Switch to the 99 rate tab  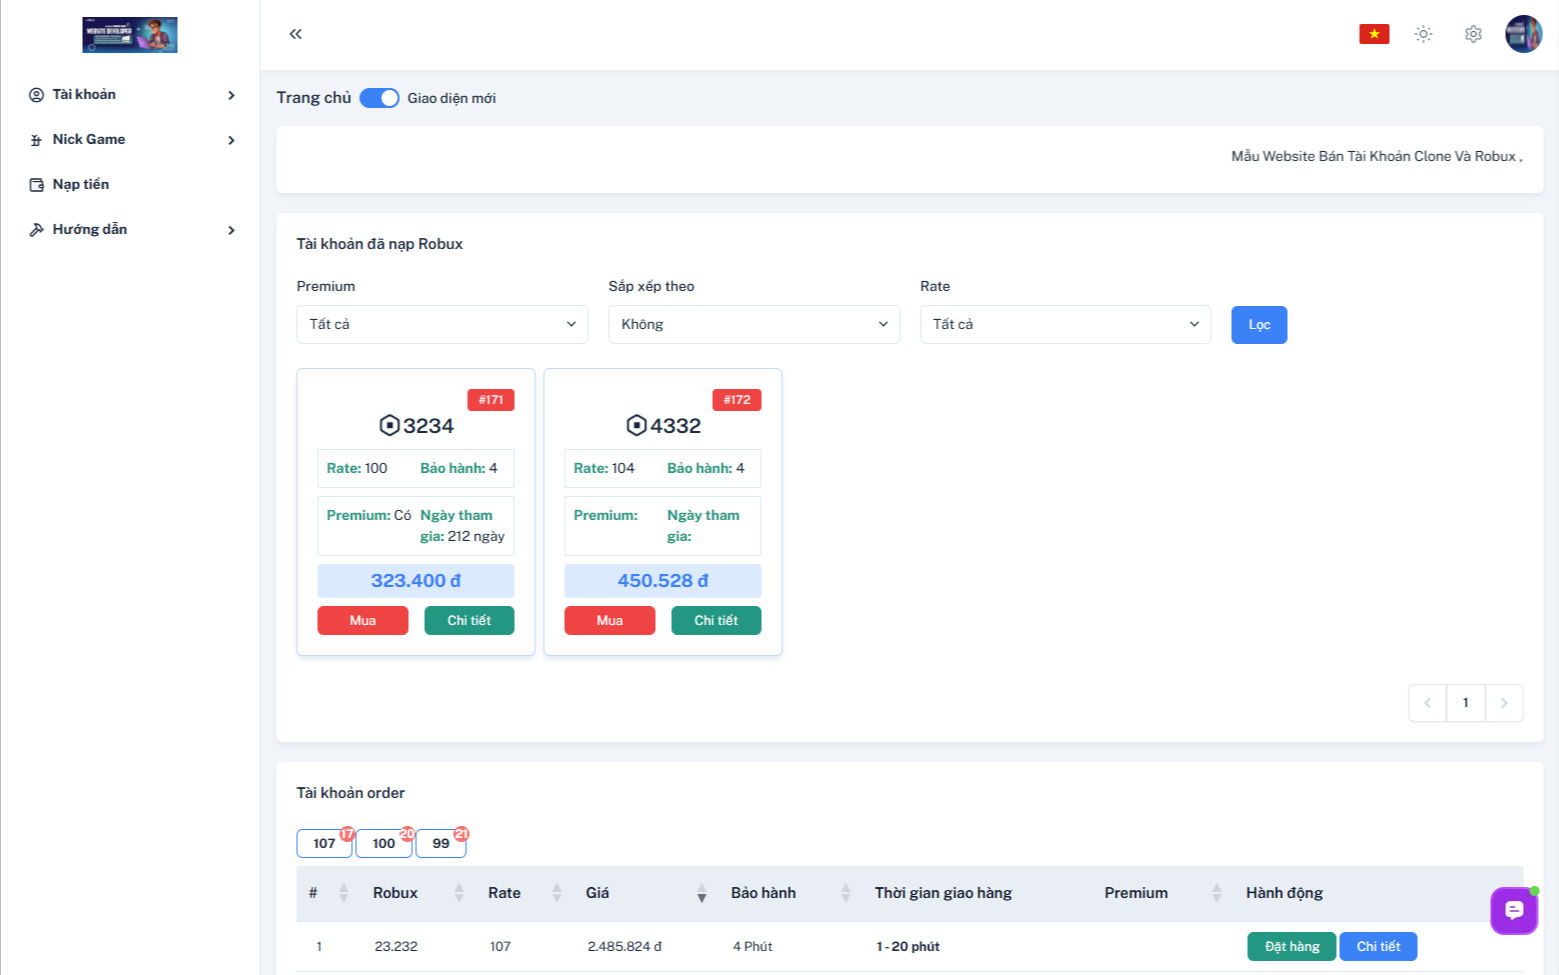click(x=440, y=843)
